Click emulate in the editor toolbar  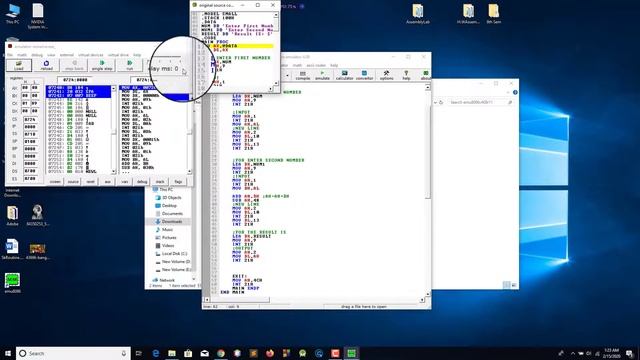click(x=322, y=75)
